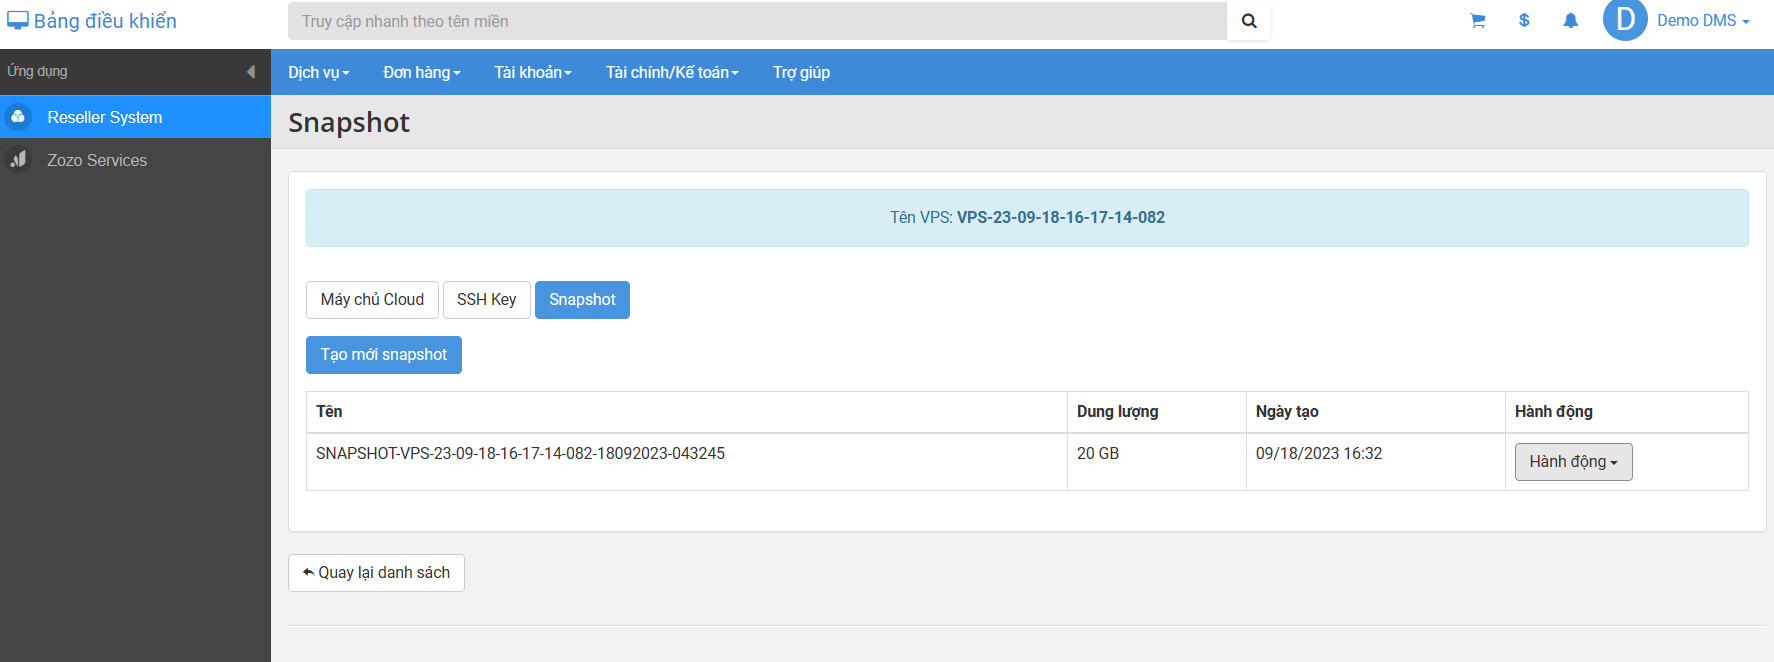Open the notifications bell
This screenshot has height=662, width=1774.
[1570, 21]
